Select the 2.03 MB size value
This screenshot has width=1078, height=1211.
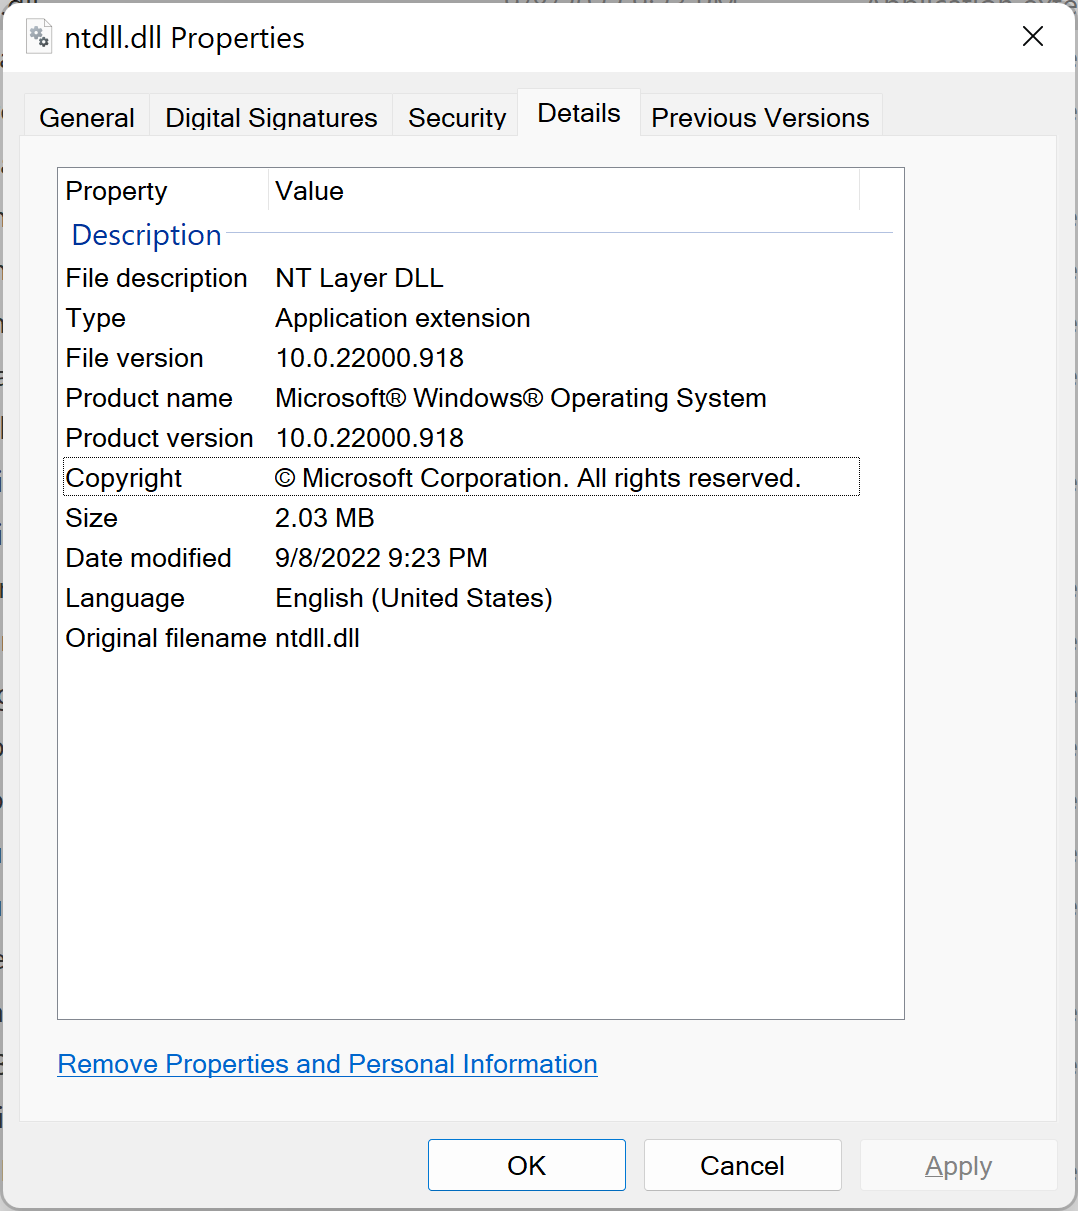325,518
